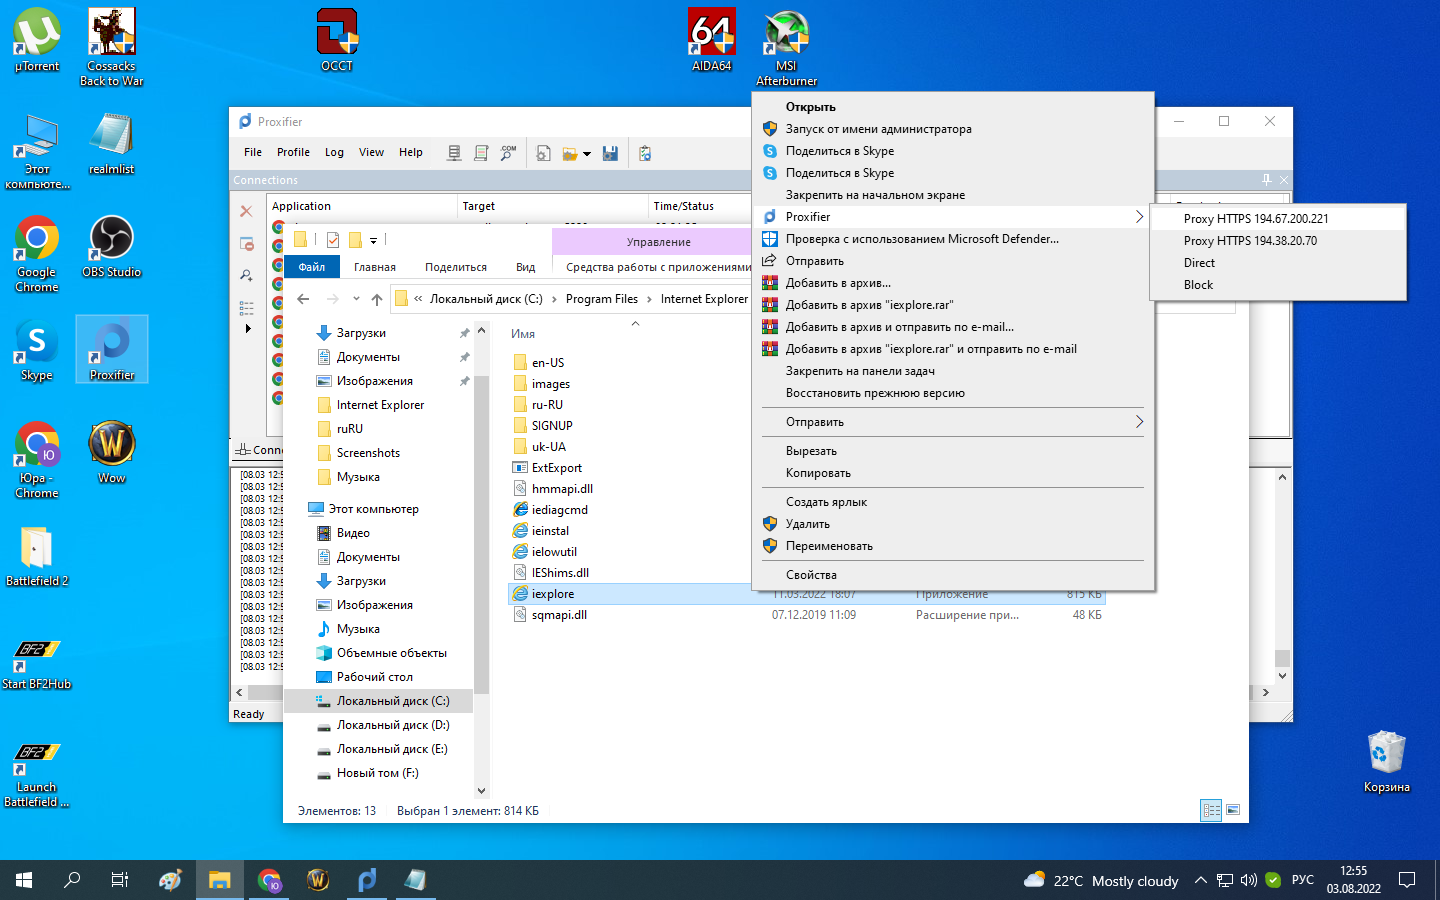Click Proxifier icon in the taskbar
1440x900 pixels.
[367, 880]
